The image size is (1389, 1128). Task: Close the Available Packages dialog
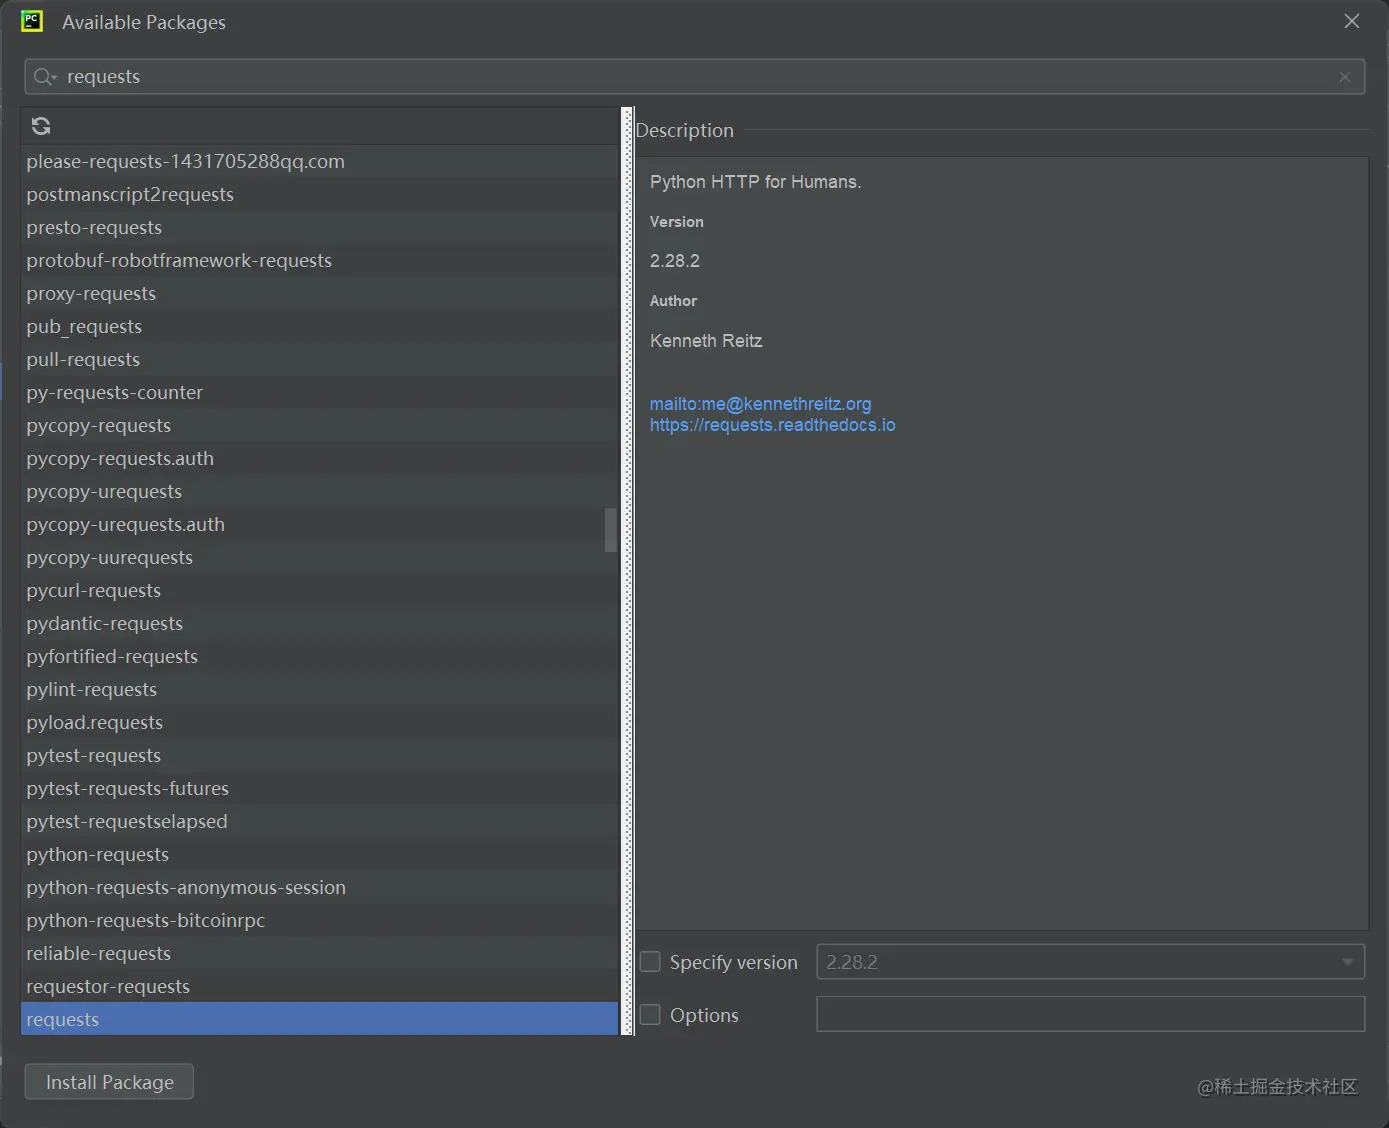(1352, 21)
